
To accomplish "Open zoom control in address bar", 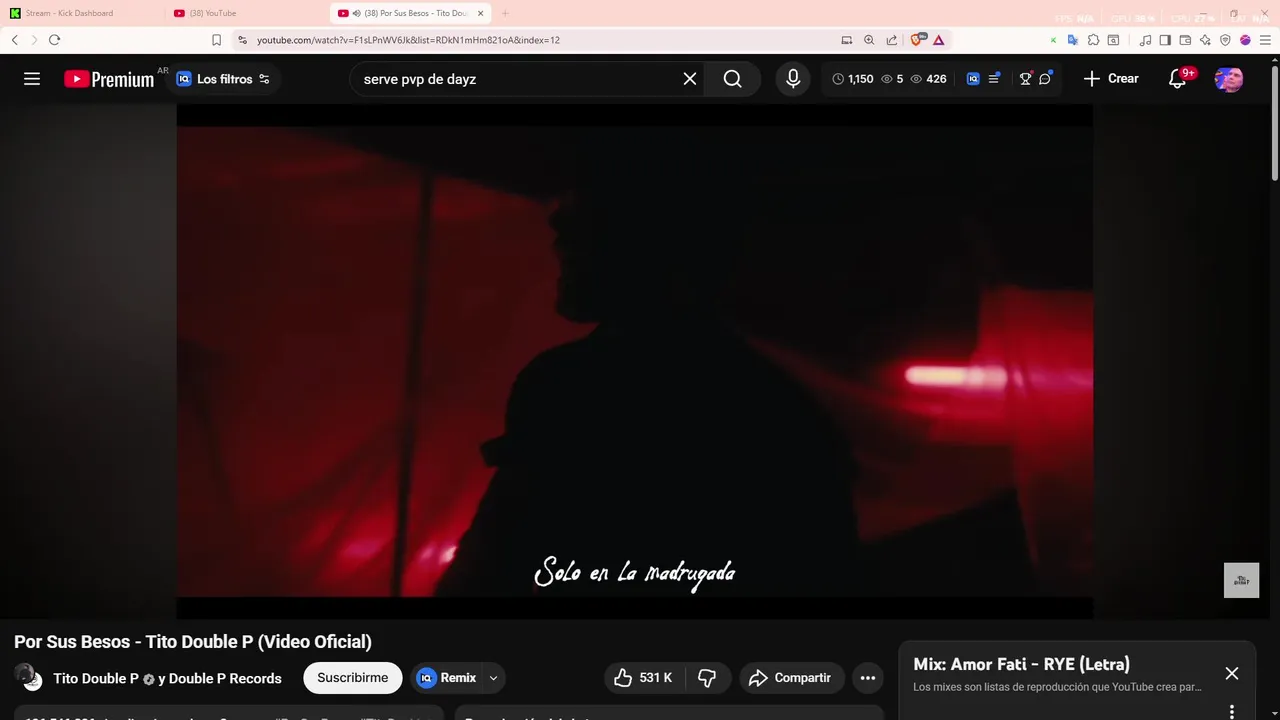I will pyautogui.click(x=869, y=40).
